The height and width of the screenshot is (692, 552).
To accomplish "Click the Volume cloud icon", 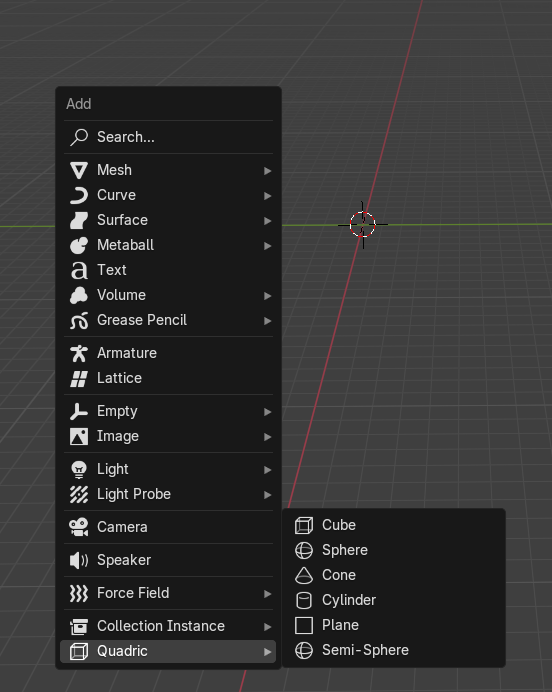I will (79, 295).
